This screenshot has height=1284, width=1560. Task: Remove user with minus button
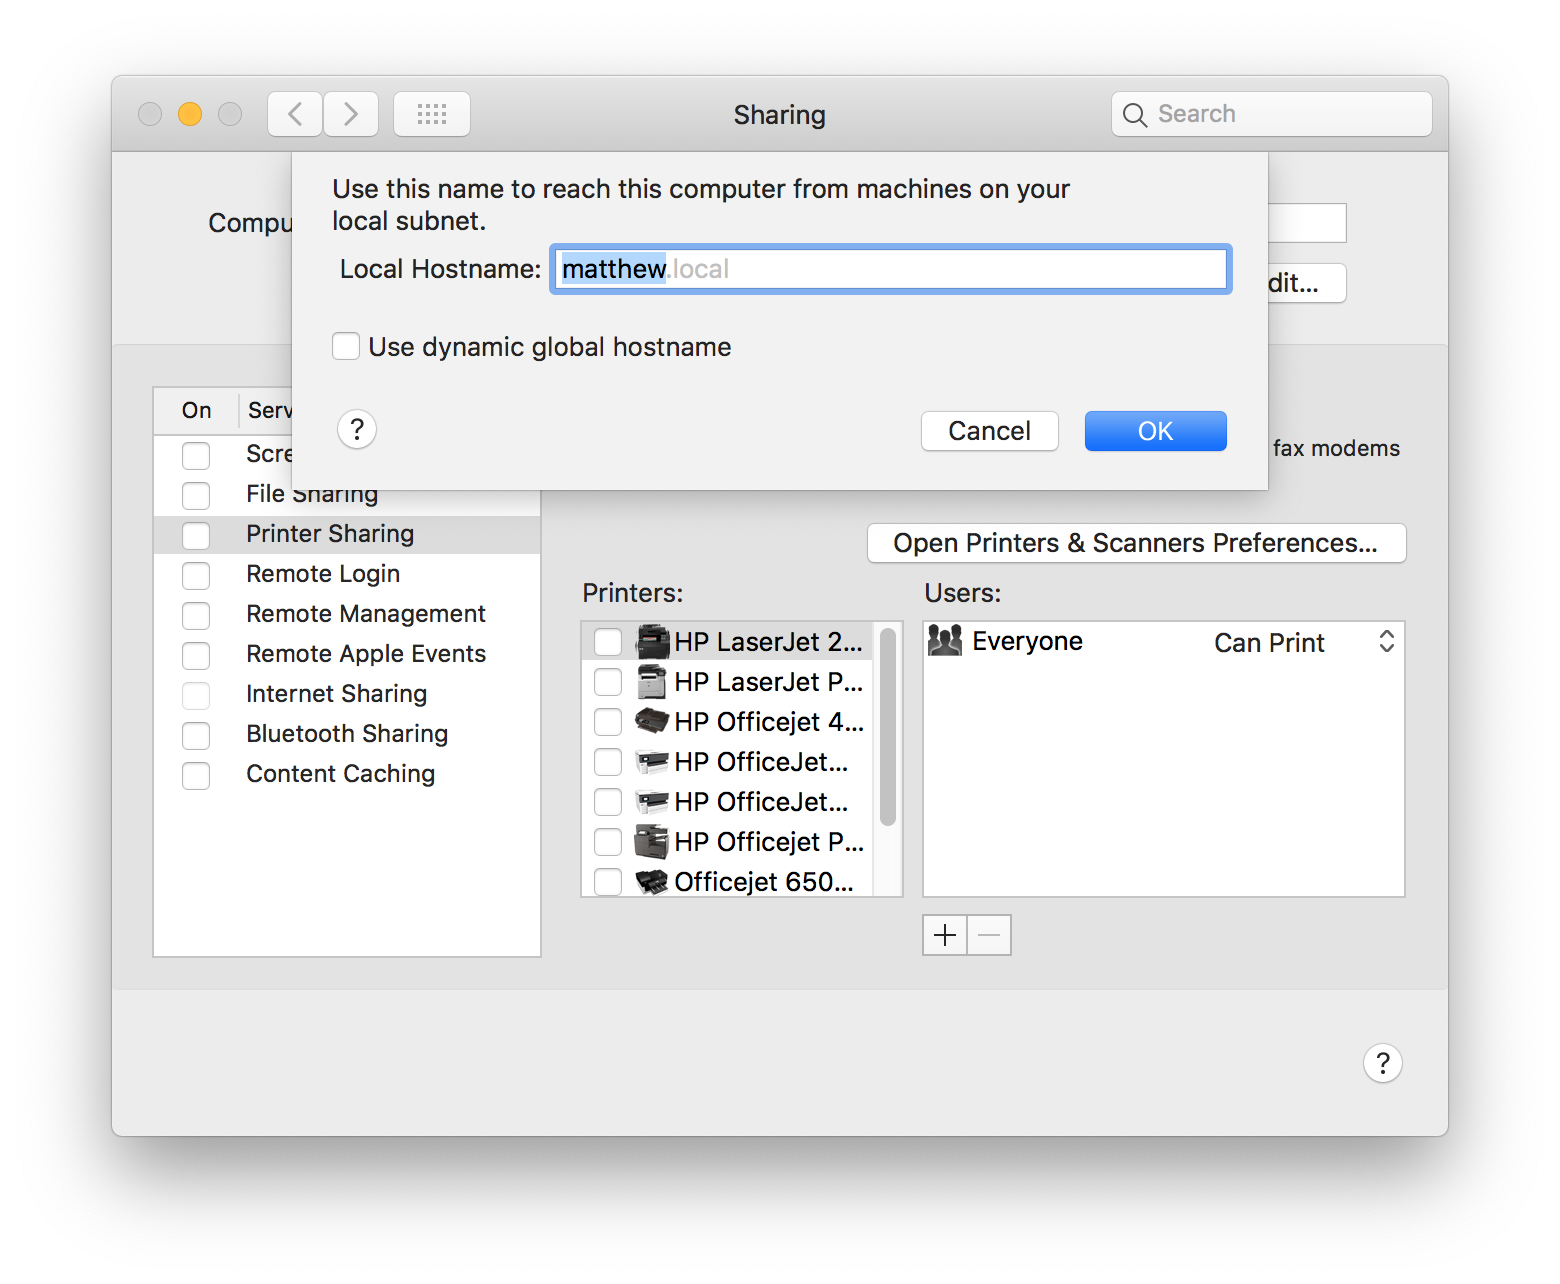(989, 935)
